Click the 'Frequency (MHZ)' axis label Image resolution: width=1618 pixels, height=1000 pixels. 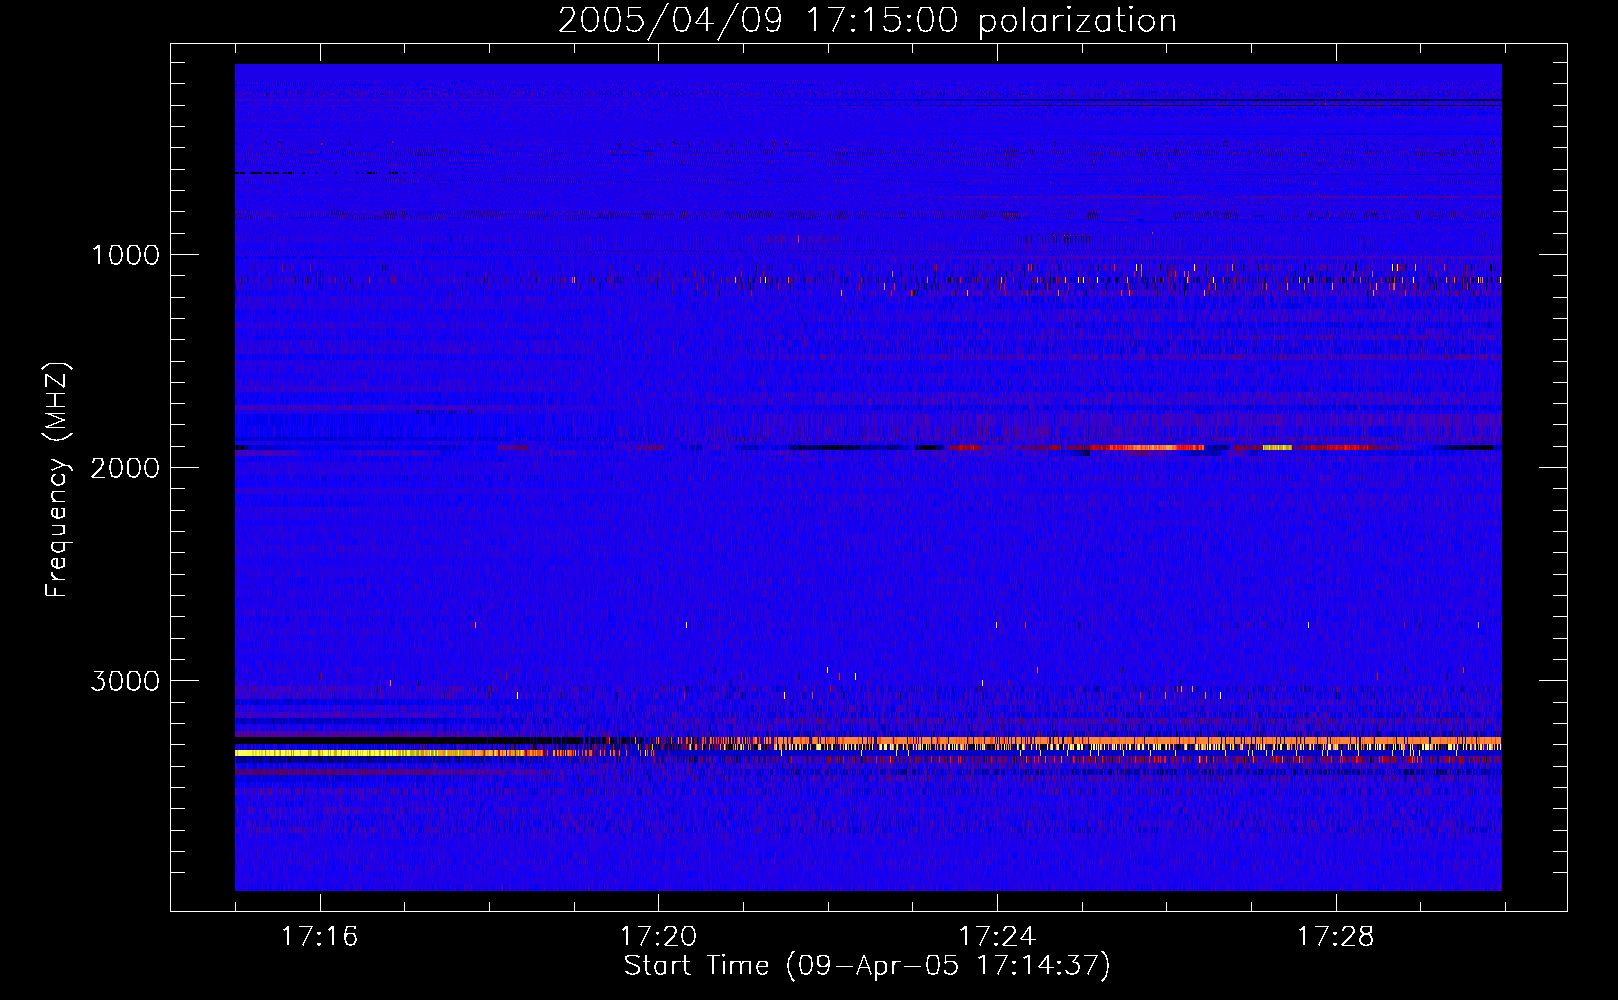coord(57,480)
